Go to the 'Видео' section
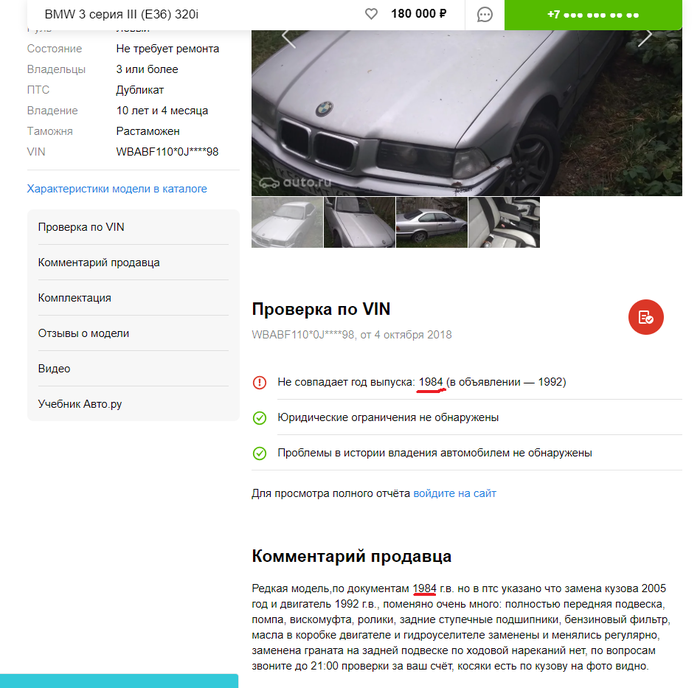The width and height of the screenshot is (700, 688). (133, 368)
